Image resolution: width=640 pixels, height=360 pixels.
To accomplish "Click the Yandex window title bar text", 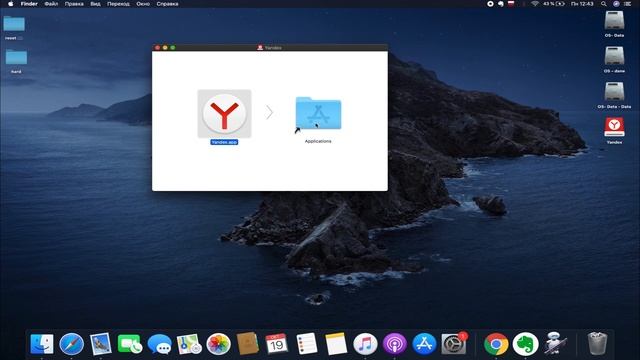I will pyautogui.click(x=273, y=48).
